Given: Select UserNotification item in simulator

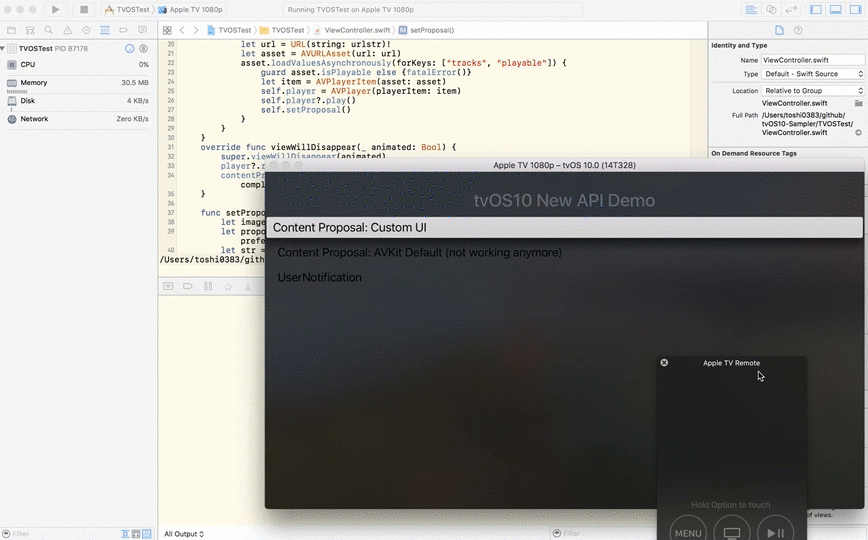Looking at the screenshot, I should 319,277.
